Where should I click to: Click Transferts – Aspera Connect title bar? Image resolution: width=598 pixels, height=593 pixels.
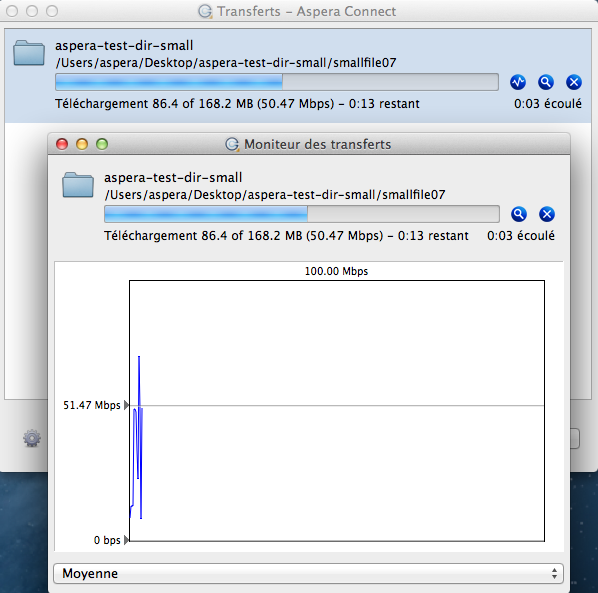click(299, 11)
